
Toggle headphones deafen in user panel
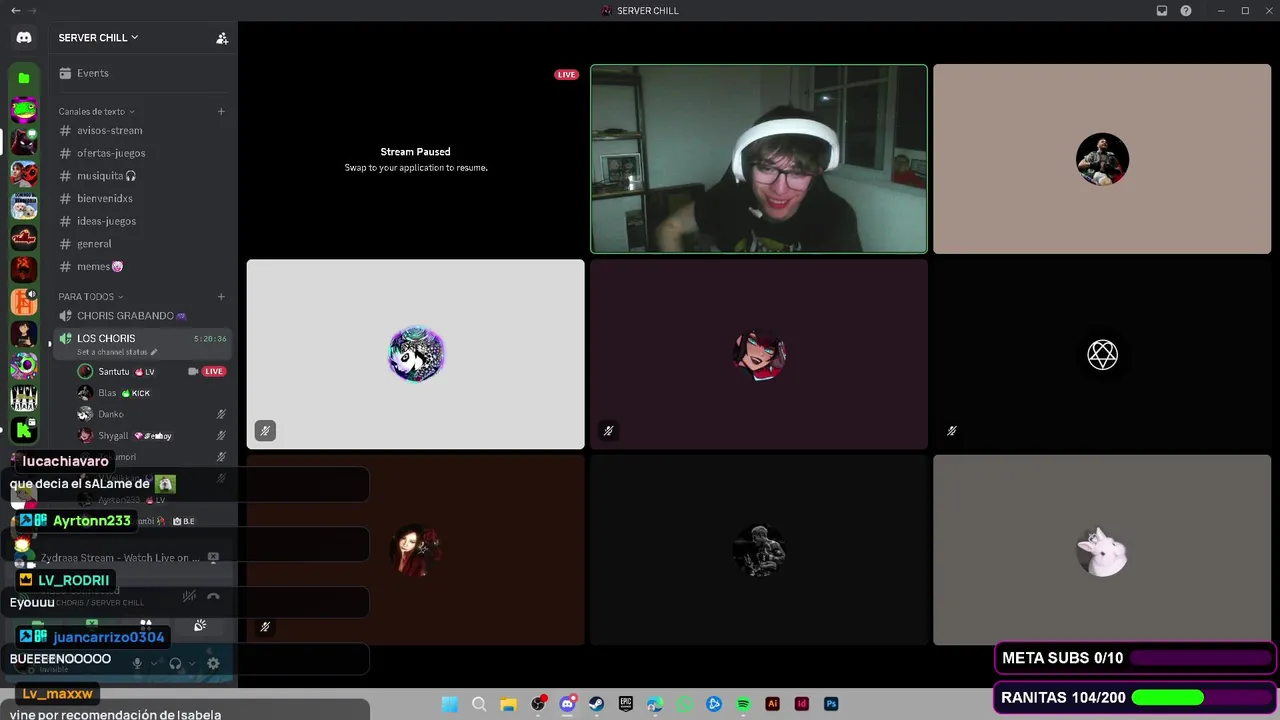tap(175, 663)
